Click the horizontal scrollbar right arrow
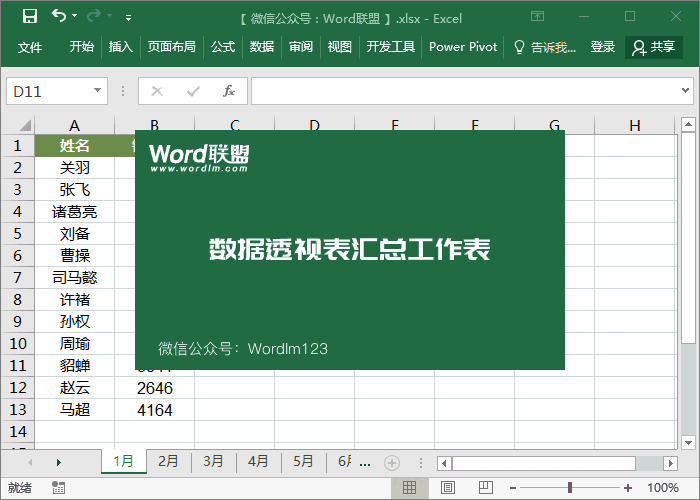The height and width of the screenshot is (500, 700). click(670, 463)
